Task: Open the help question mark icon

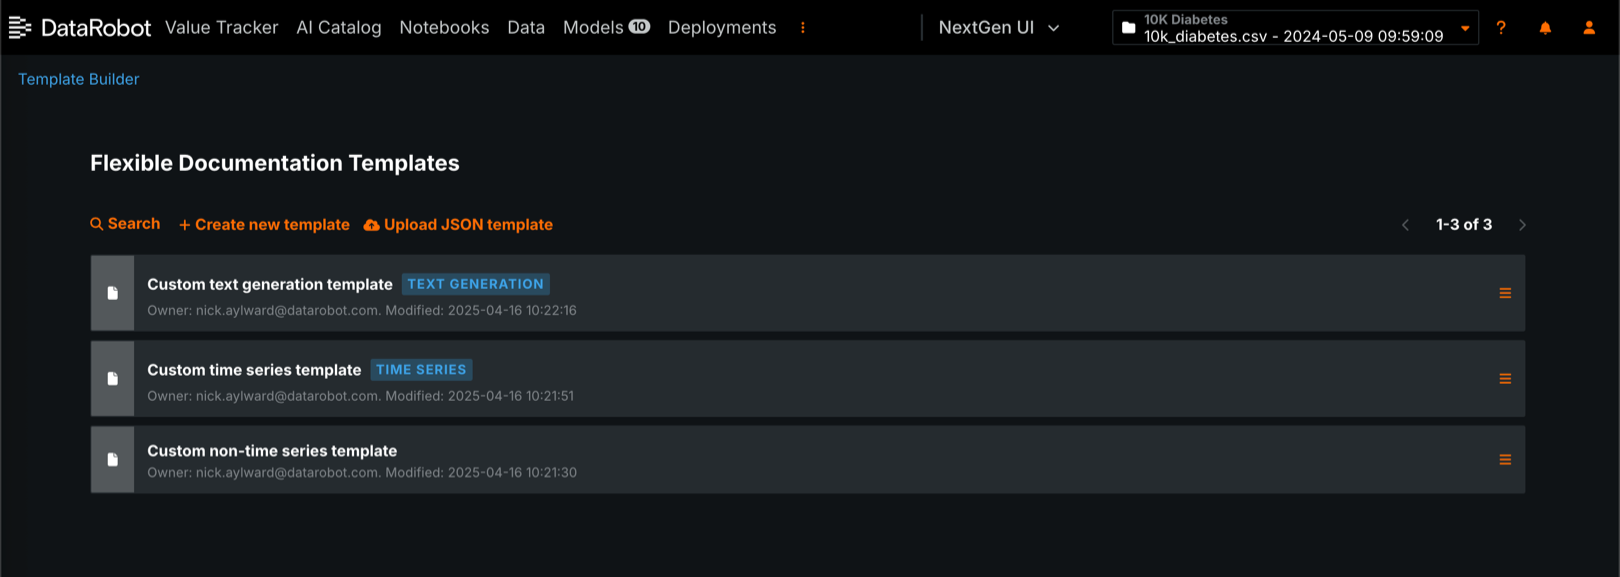Action: click(x=1501, y=28)
